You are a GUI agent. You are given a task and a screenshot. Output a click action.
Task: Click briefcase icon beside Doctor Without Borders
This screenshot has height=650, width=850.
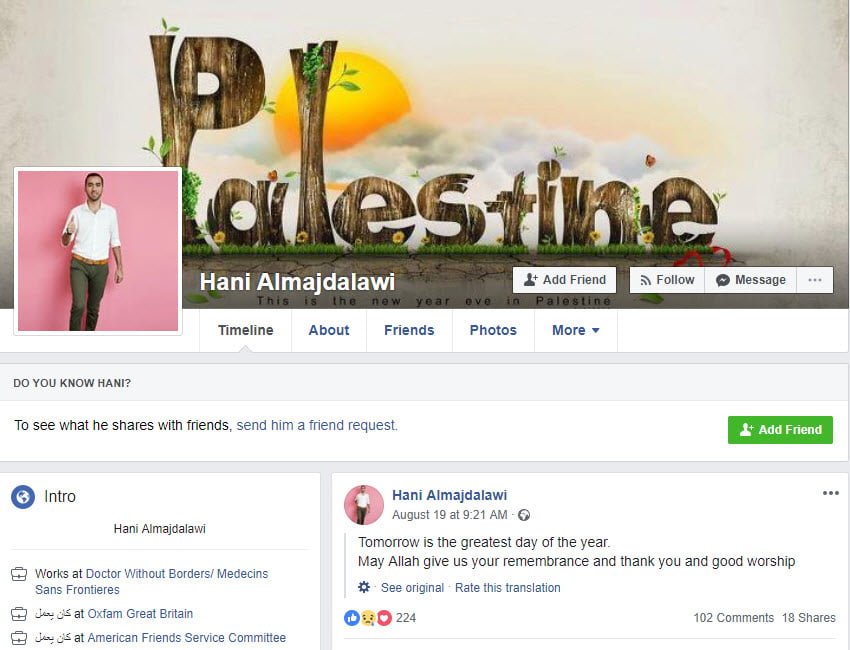coord(19,574)
